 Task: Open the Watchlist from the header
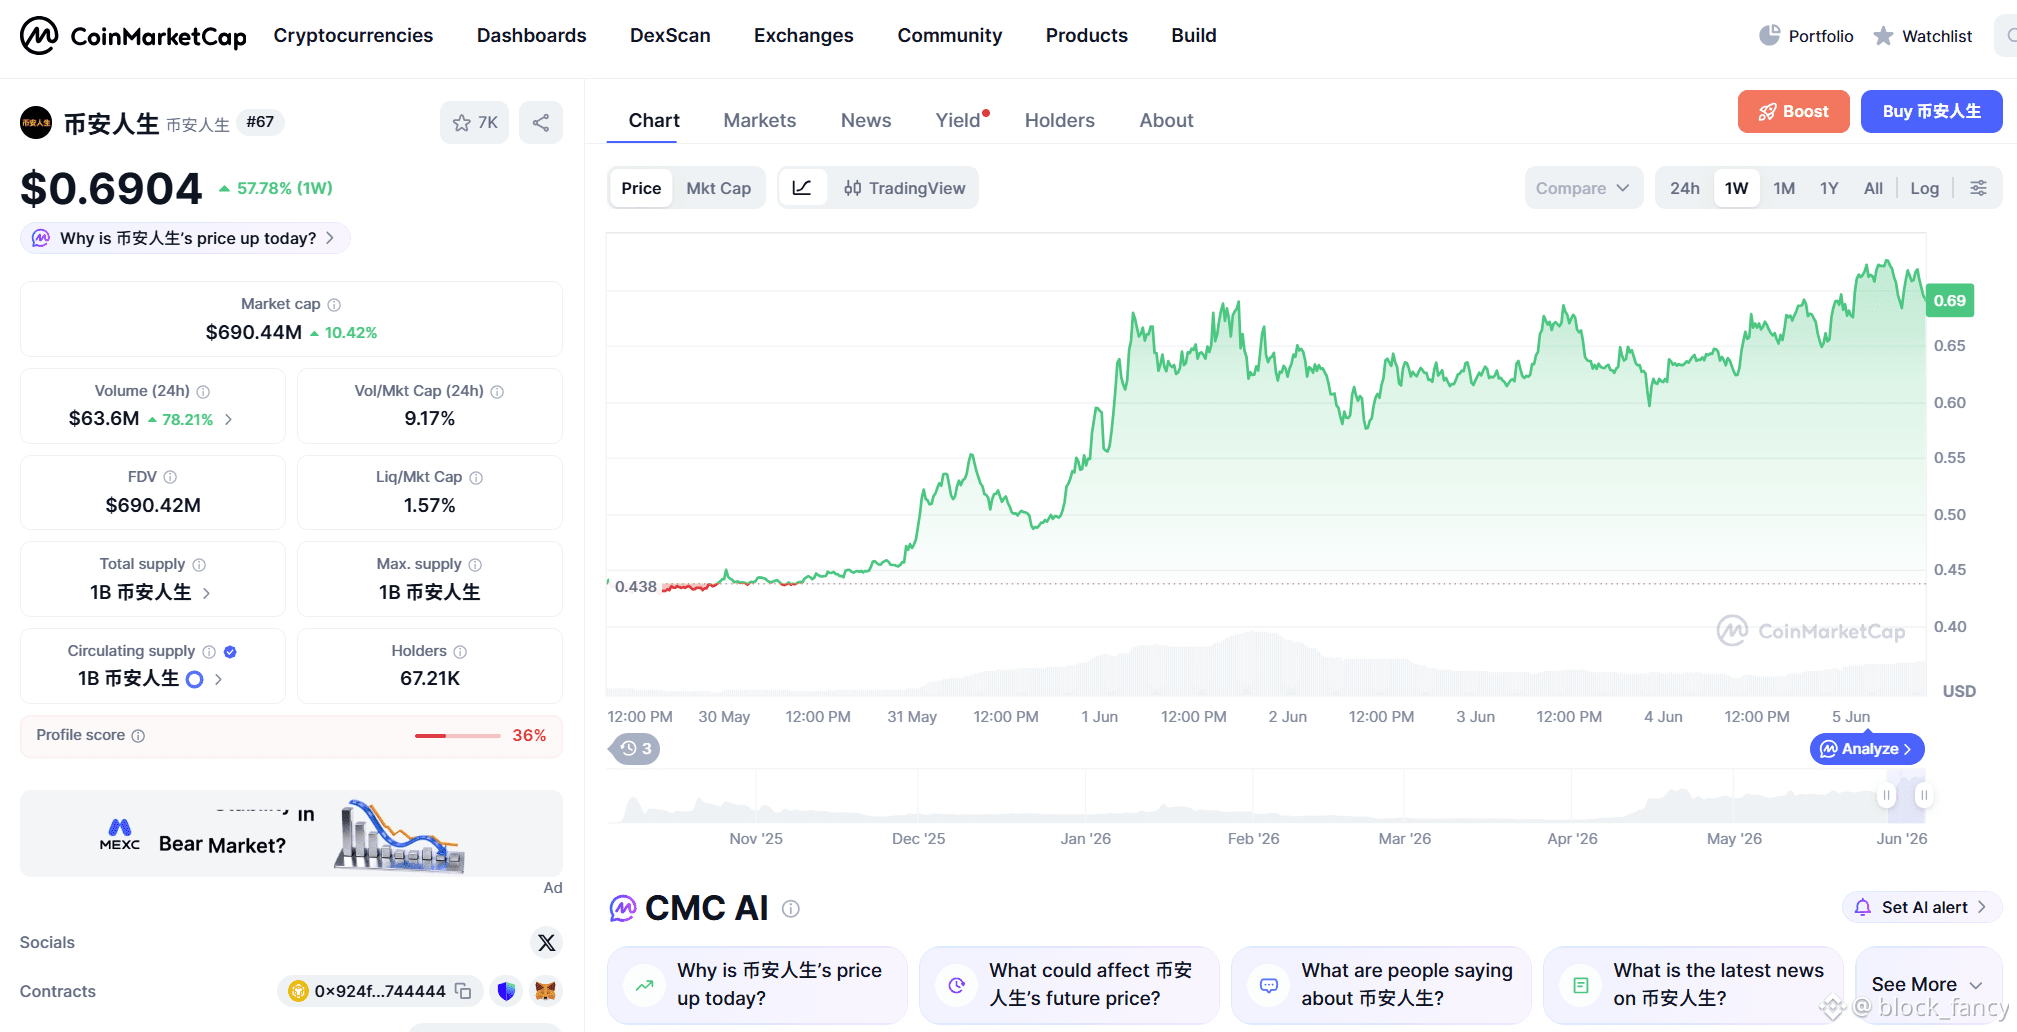point(1922,36)
